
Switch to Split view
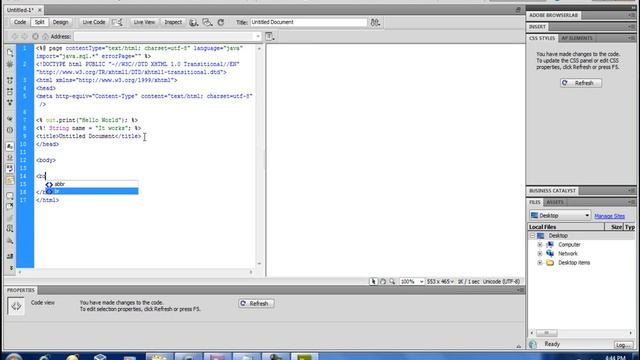point(39,22)
